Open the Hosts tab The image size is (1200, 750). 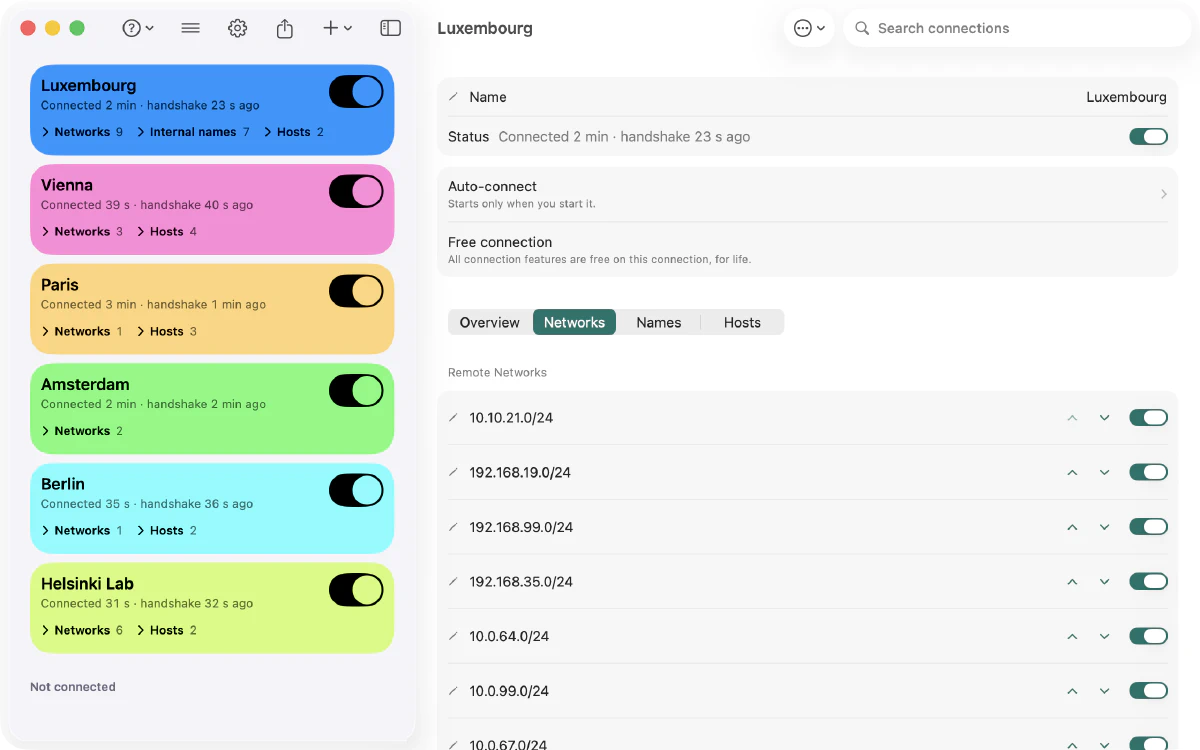click(x=742, y=322)
